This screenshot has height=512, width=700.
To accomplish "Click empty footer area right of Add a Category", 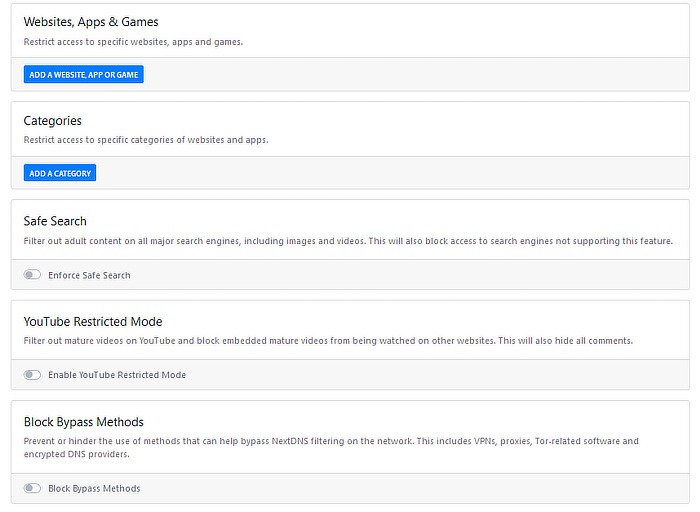I will pos(400,173).
